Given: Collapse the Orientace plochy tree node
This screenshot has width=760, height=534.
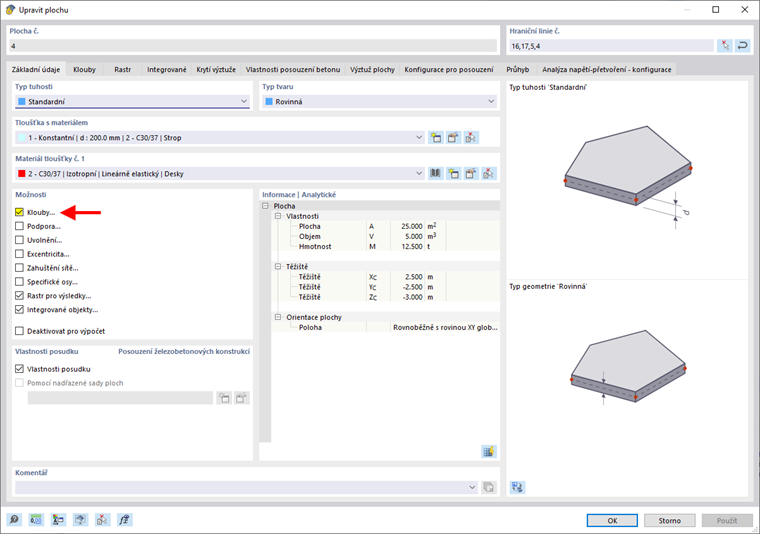Looking at the screenshot, I should pos(278,317).
